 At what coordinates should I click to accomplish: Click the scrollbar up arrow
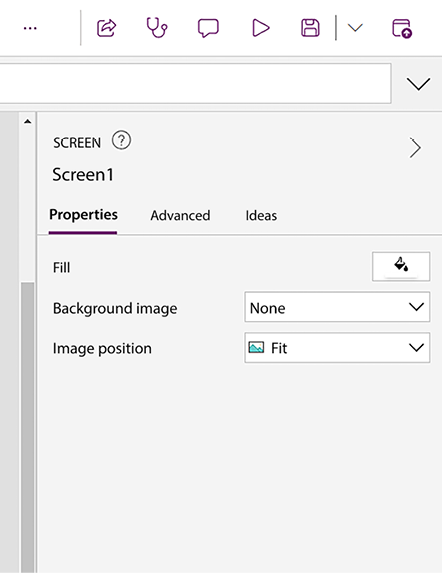(27, 121)
